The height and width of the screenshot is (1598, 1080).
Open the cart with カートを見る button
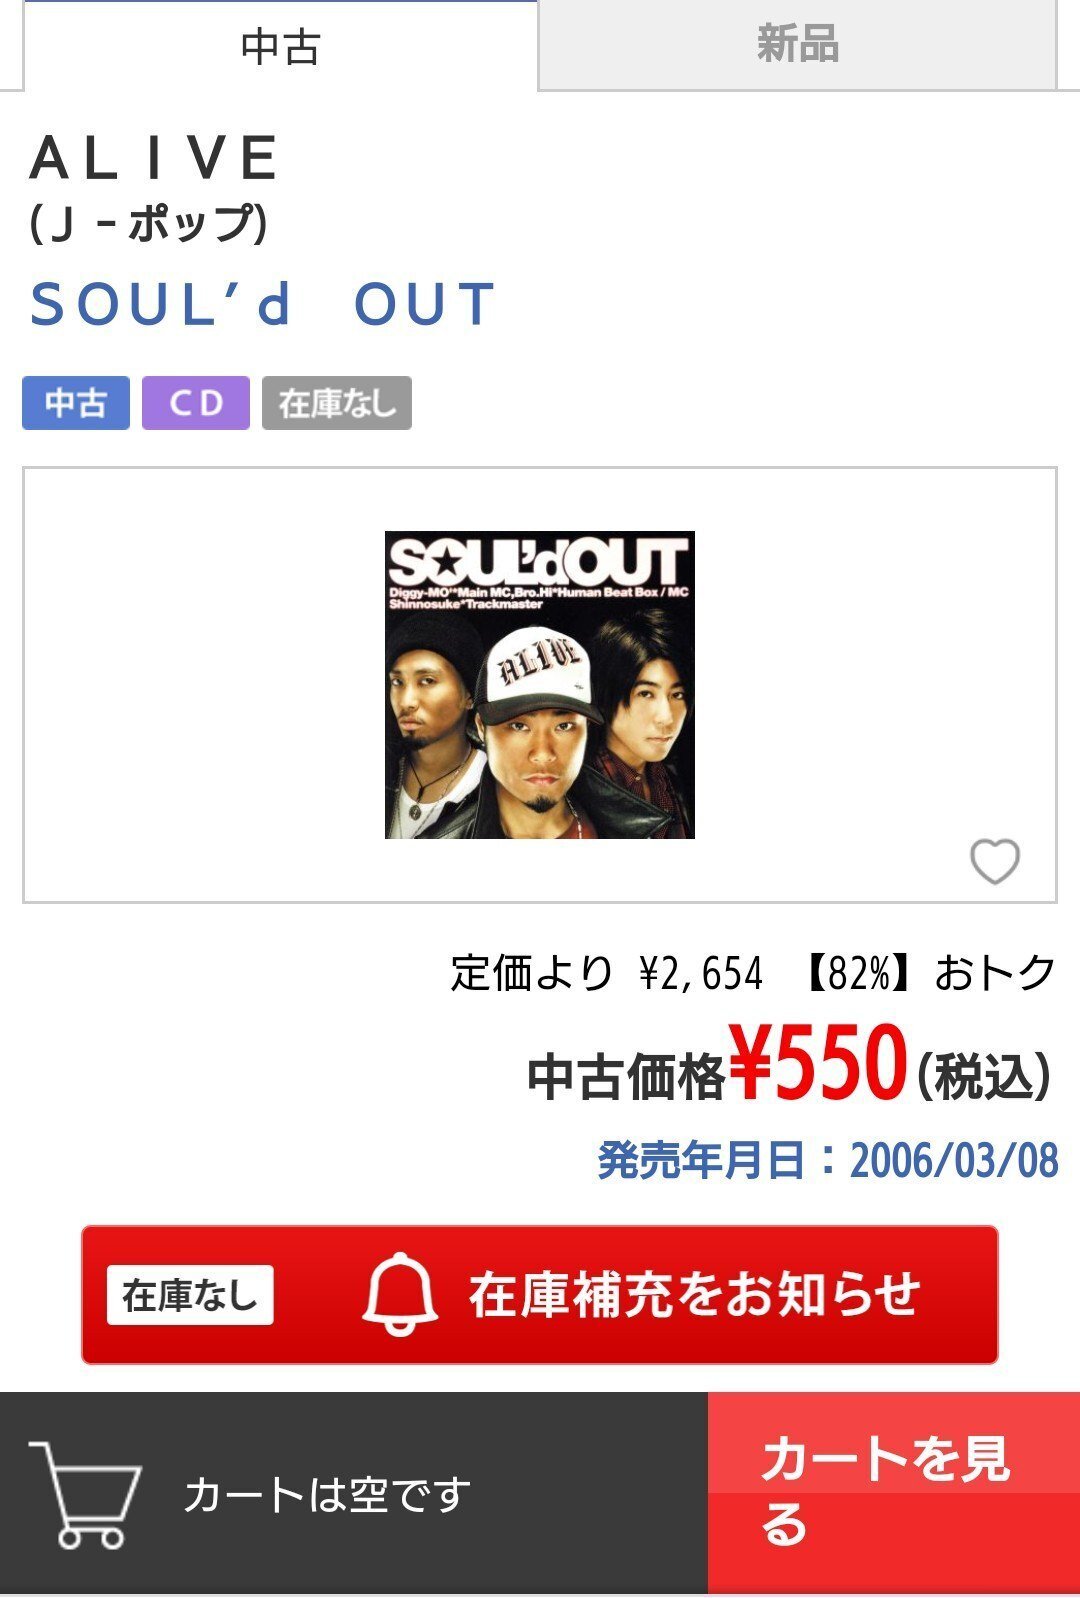[x=894, y=1493]
